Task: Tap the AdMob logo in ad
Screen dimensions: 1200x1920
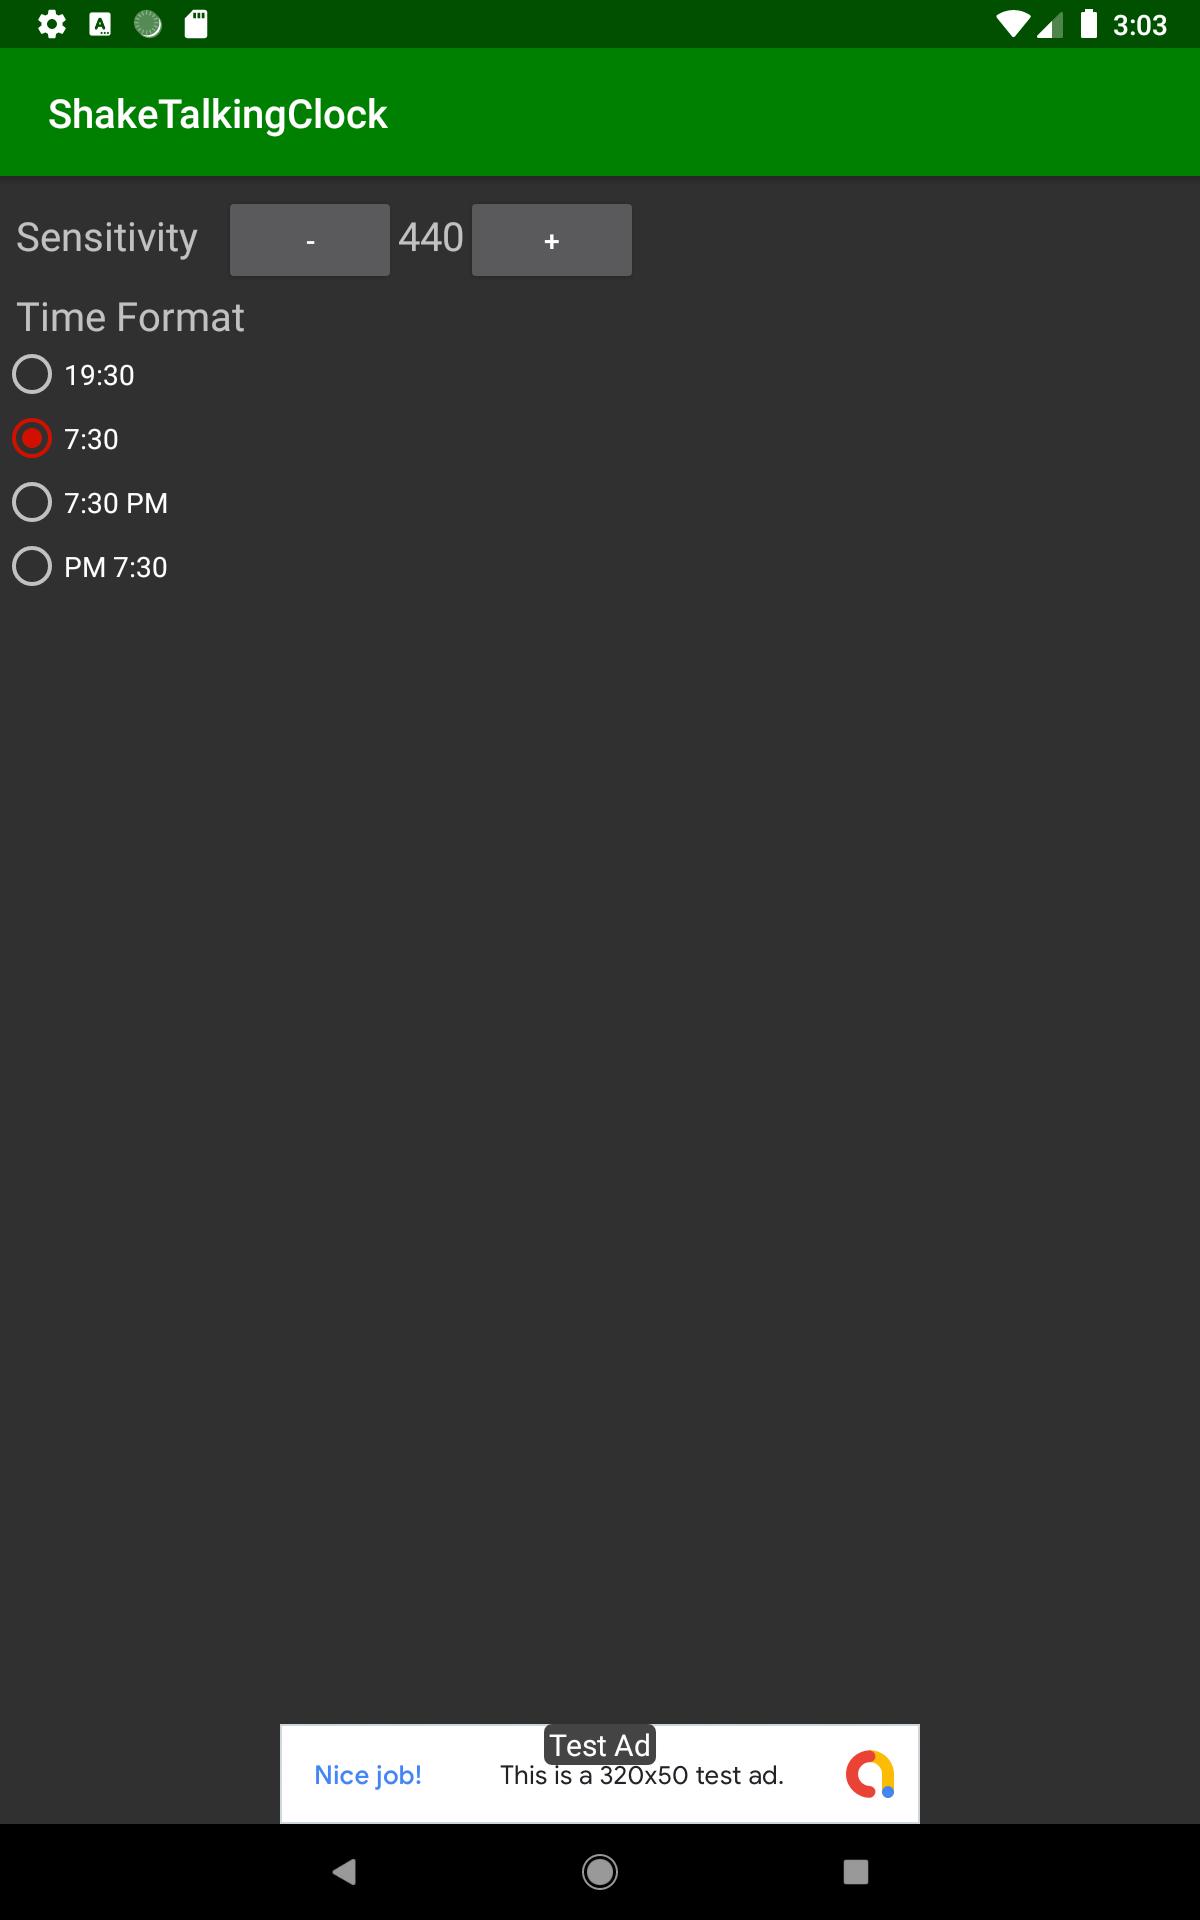Action: [x=870, y=1774]
